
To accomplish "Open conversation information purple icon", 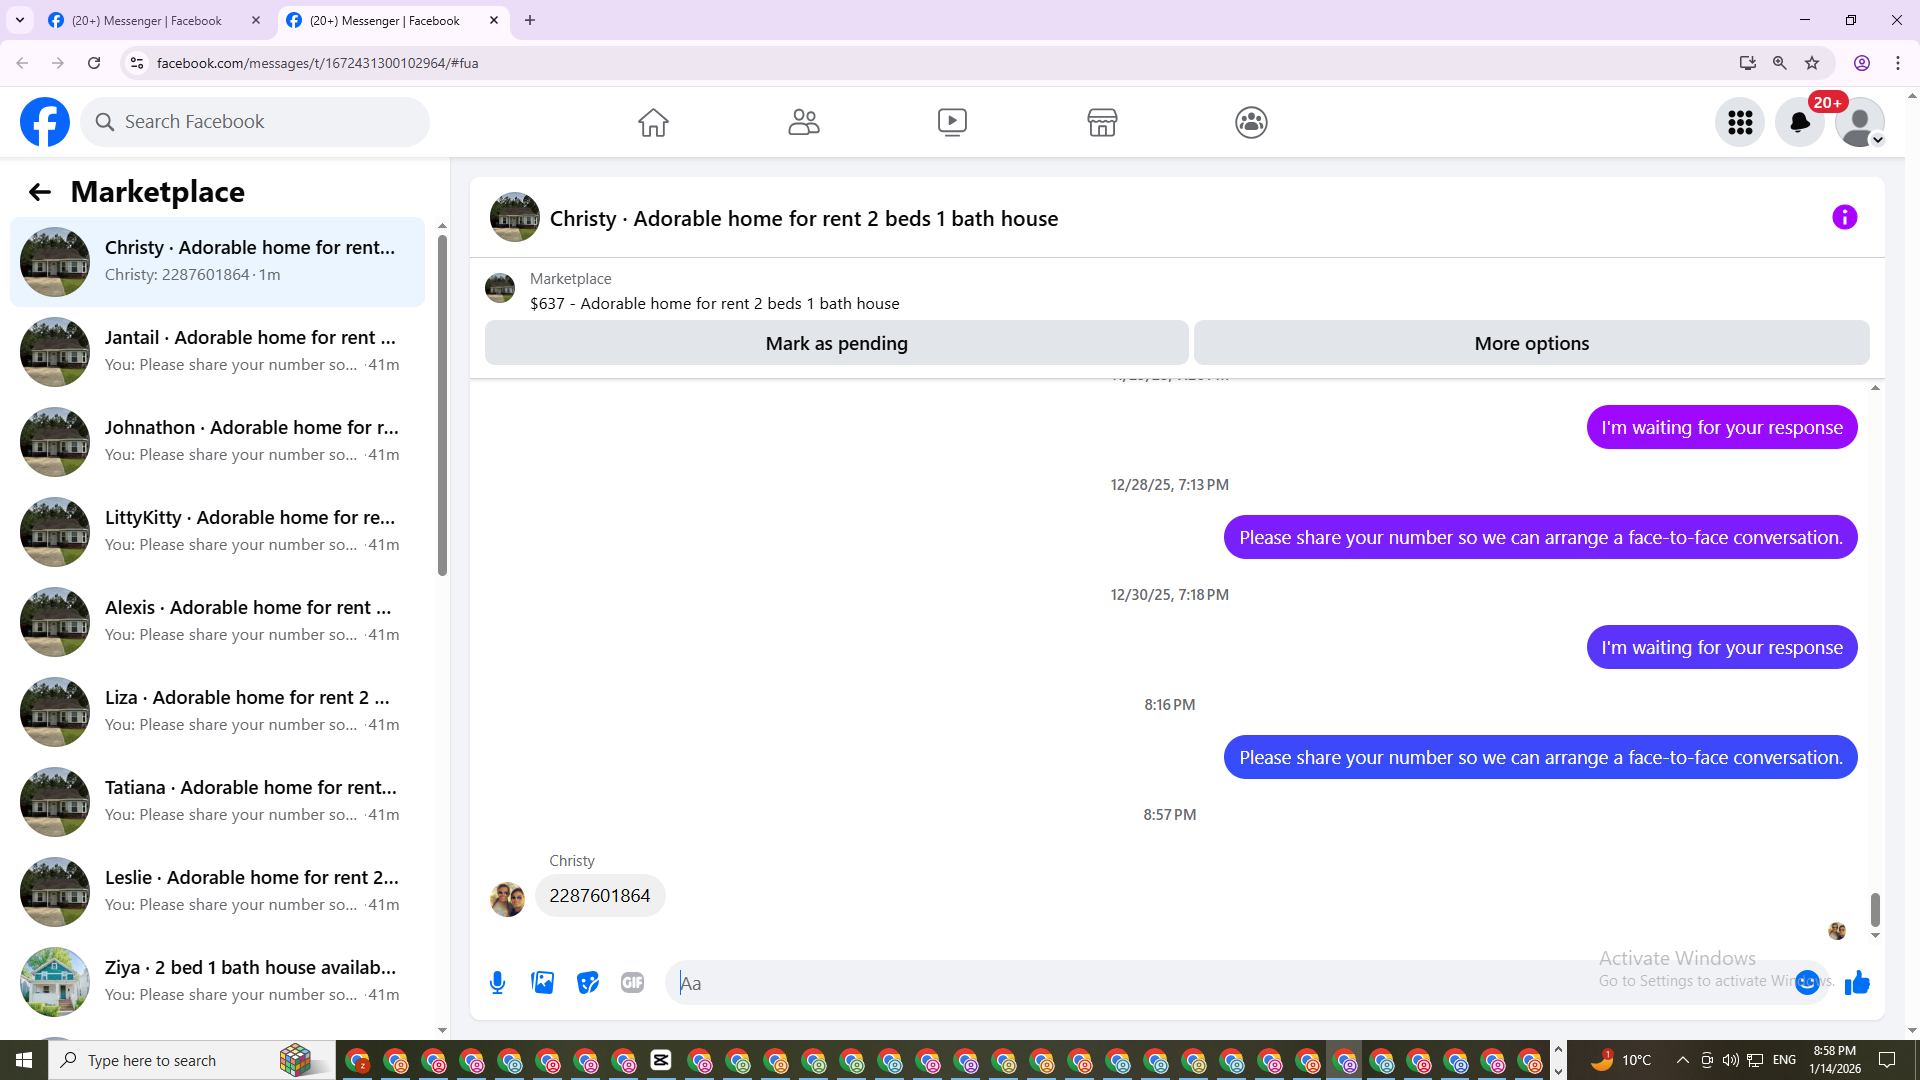I will (x=1844, y=217).
